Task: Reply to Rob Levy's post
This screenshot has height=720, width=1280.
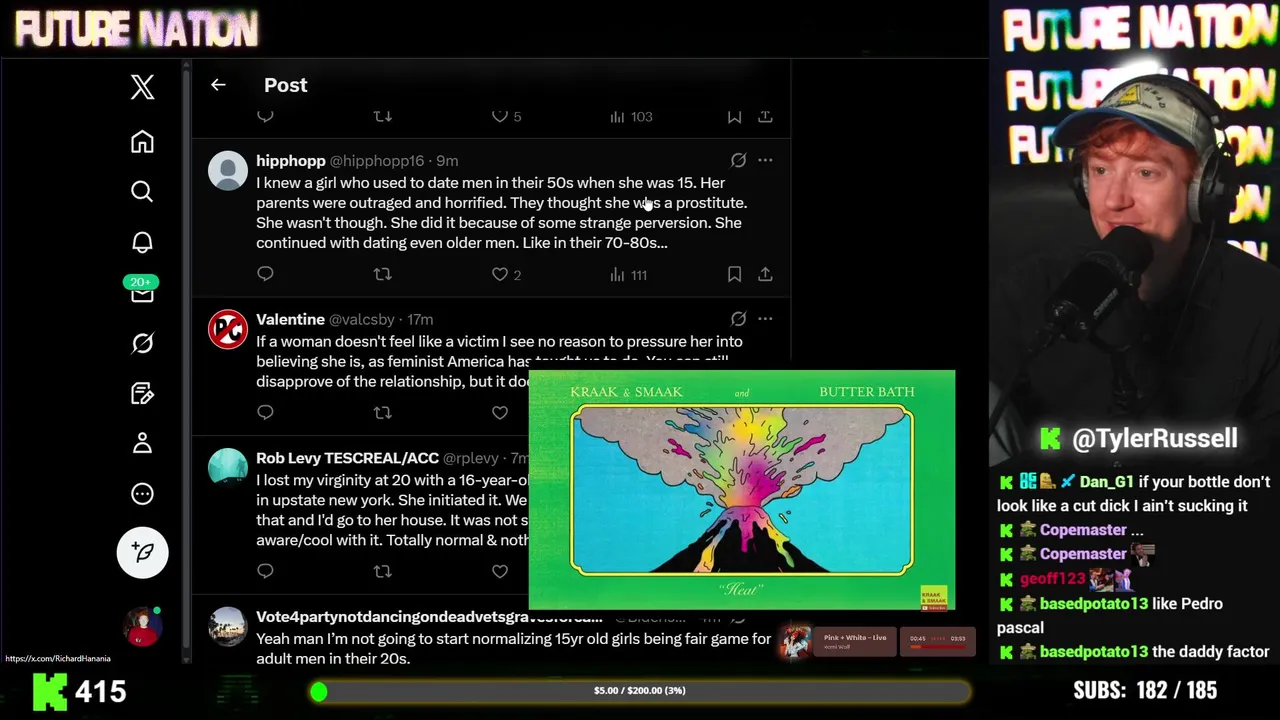Action: click(265, 571)
